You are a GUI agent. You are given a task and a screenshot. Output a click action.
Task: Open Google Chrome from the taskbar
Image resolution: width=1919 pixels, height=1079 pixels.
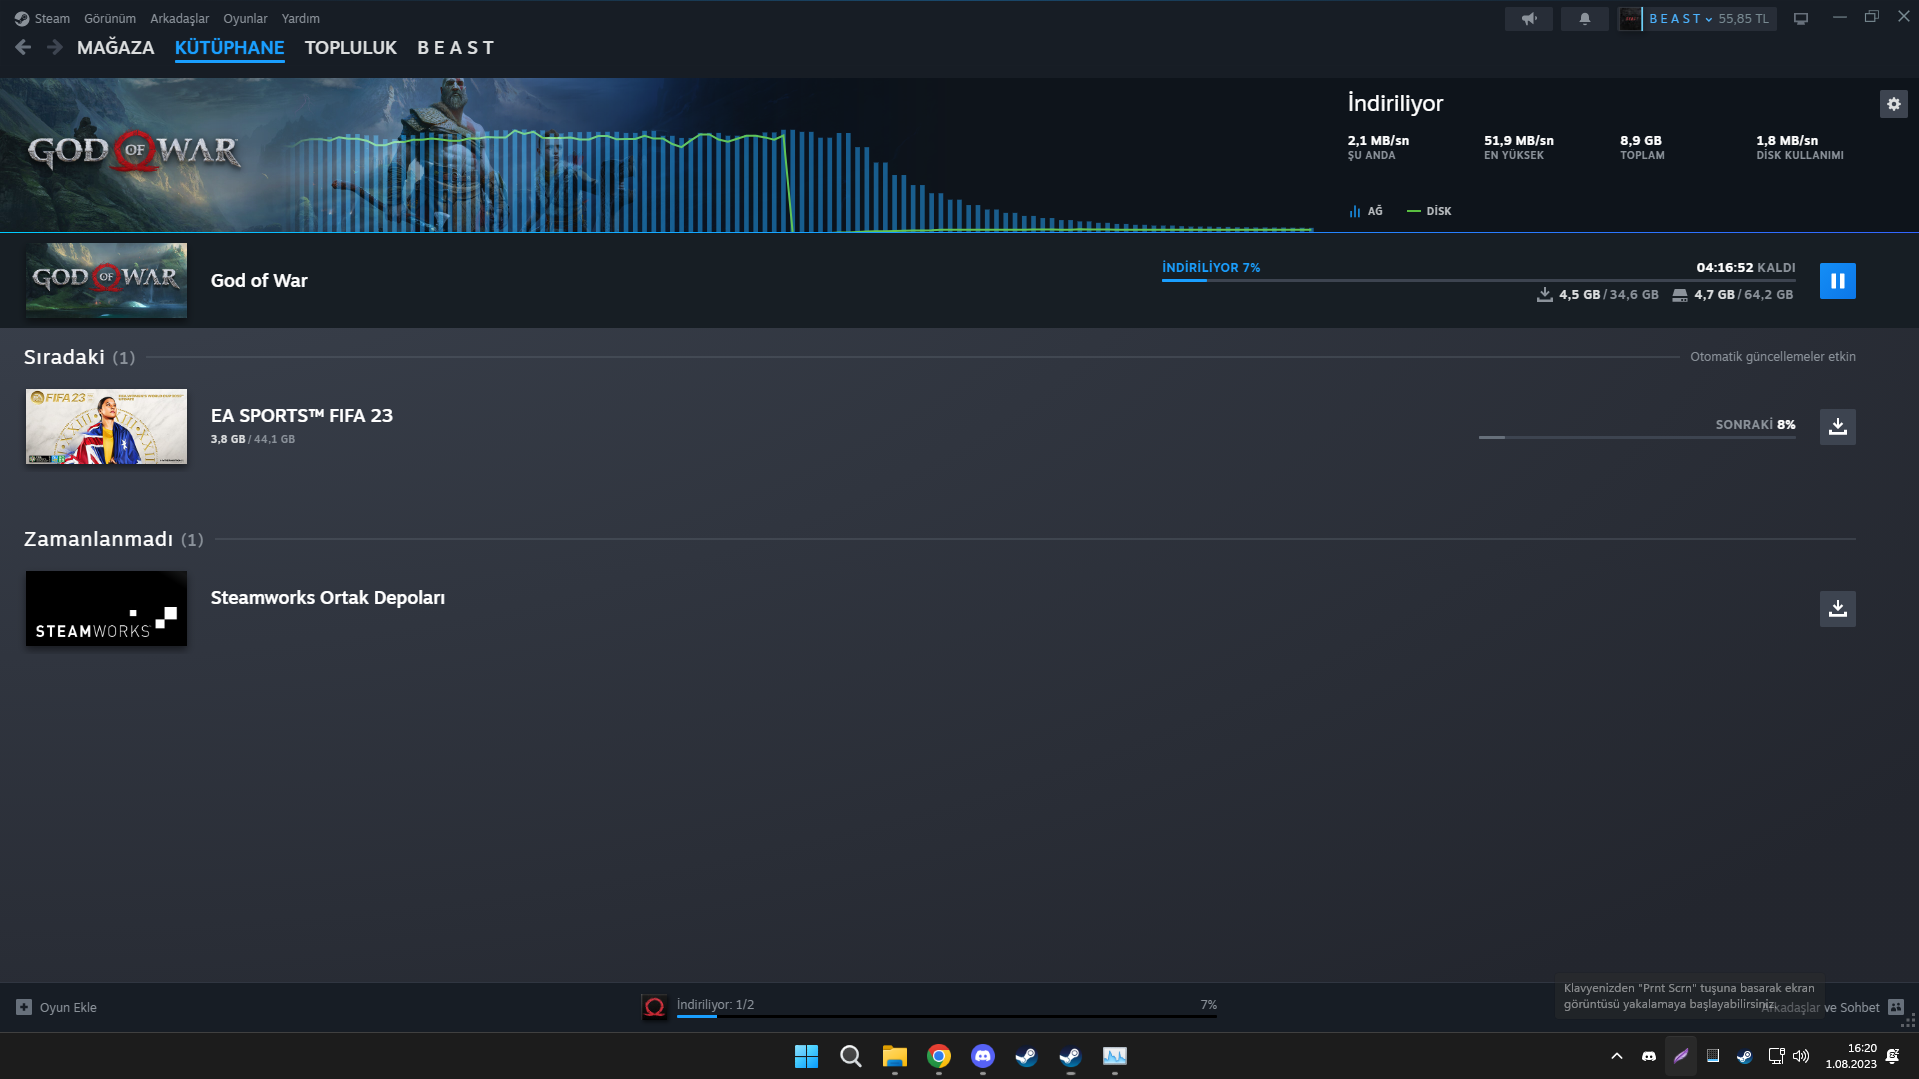(939, 1056)
